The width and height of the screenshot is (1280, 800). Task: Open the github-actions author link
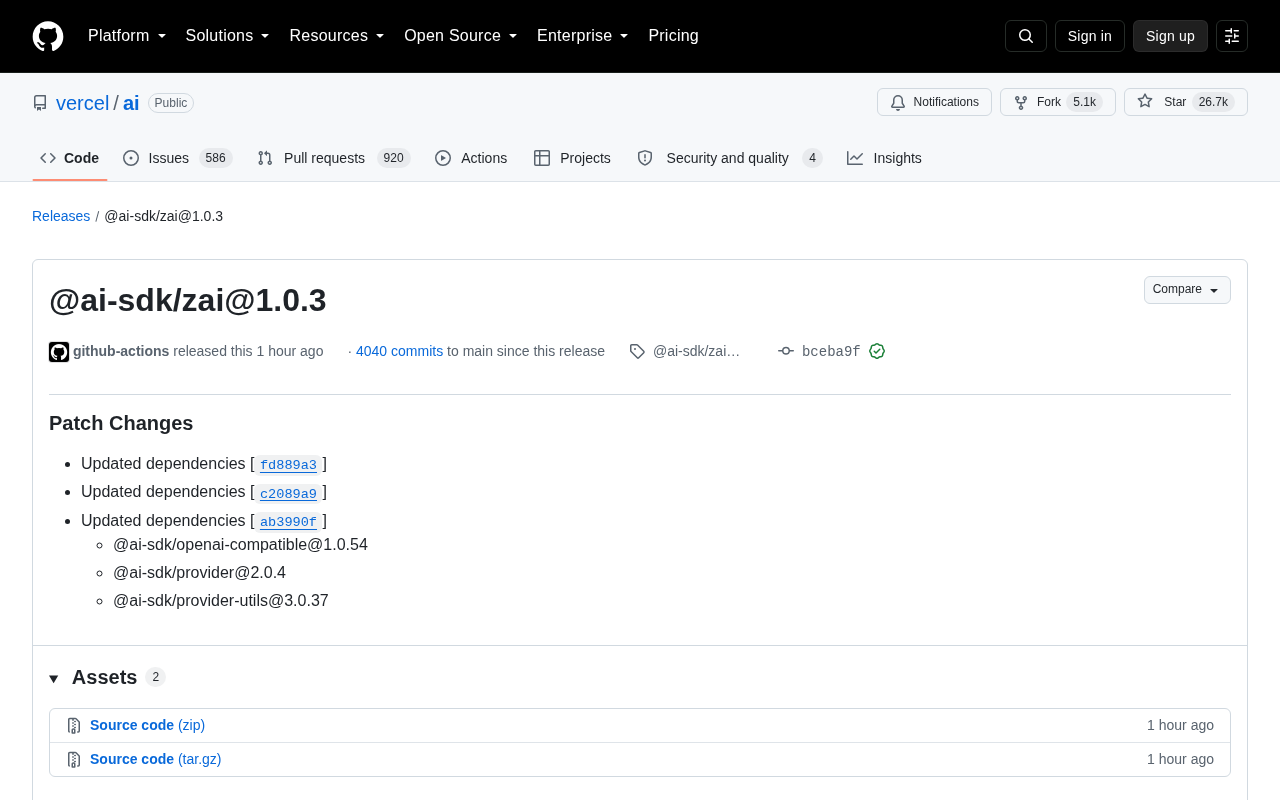pos(121,351)
